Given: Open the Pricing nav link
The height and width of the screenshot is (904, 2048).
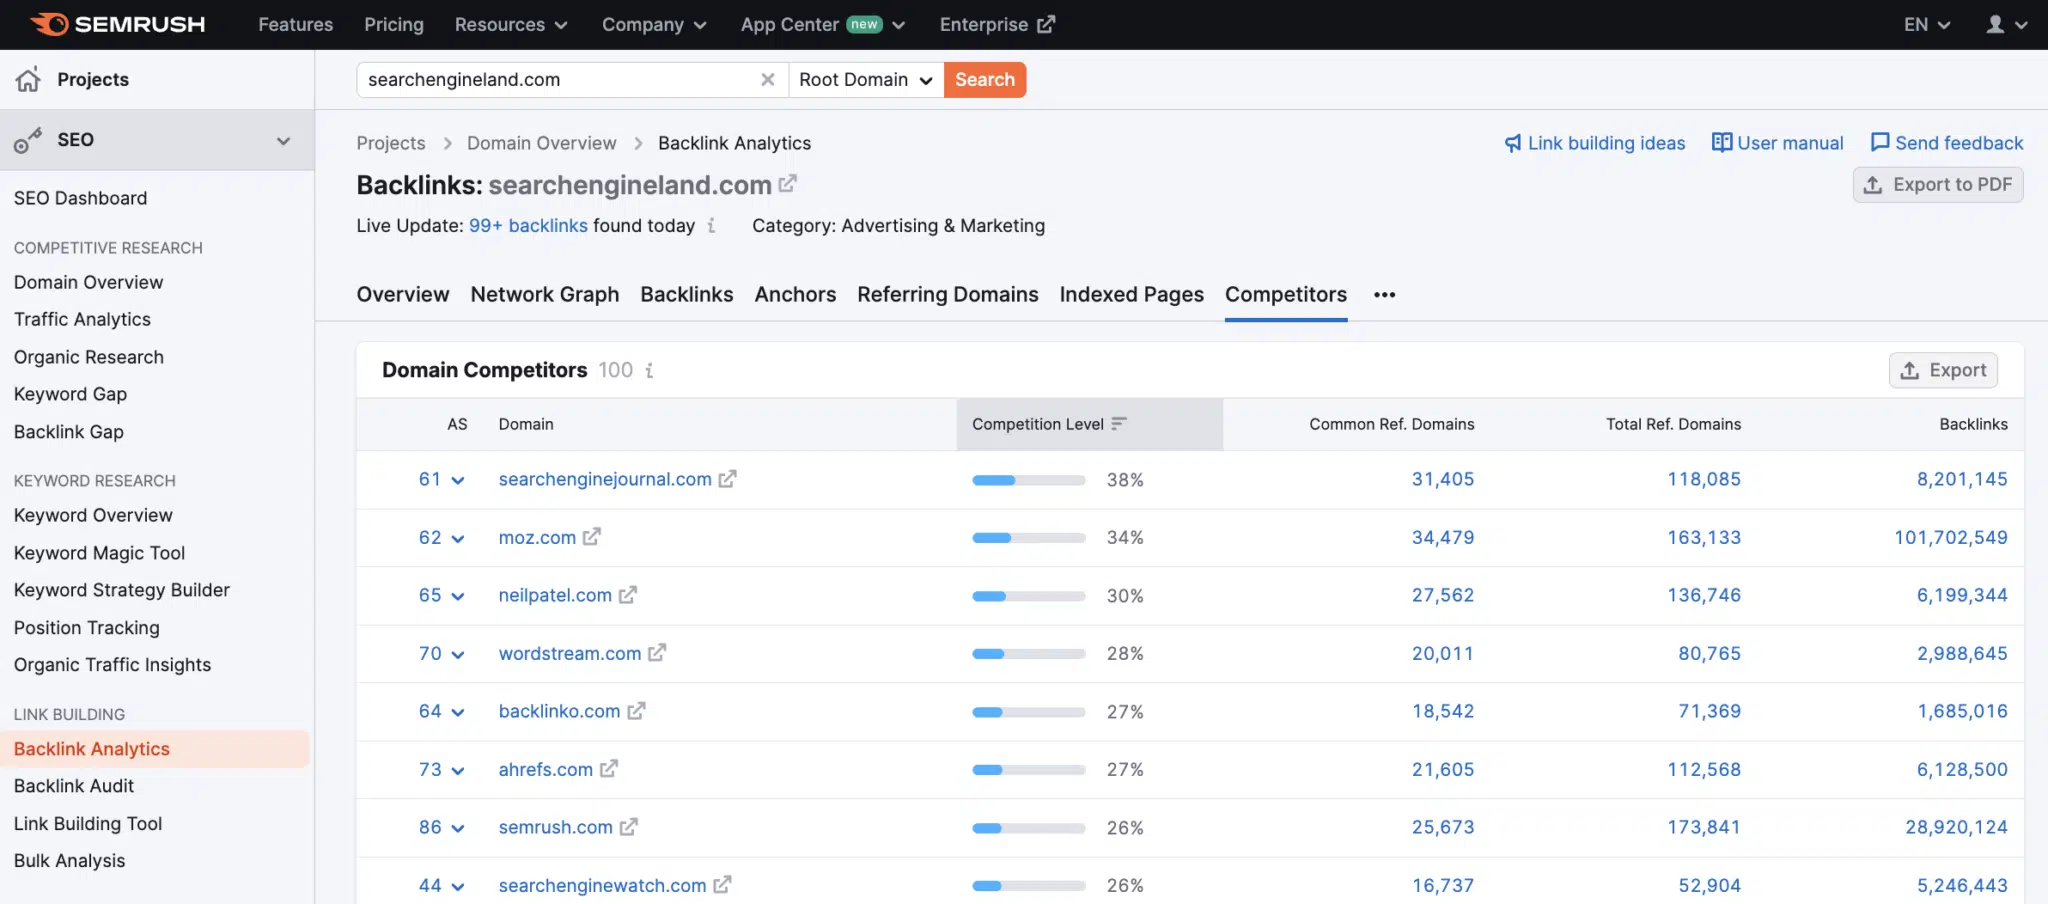Looking at the screenshot, I should click(x=394, y=24).
